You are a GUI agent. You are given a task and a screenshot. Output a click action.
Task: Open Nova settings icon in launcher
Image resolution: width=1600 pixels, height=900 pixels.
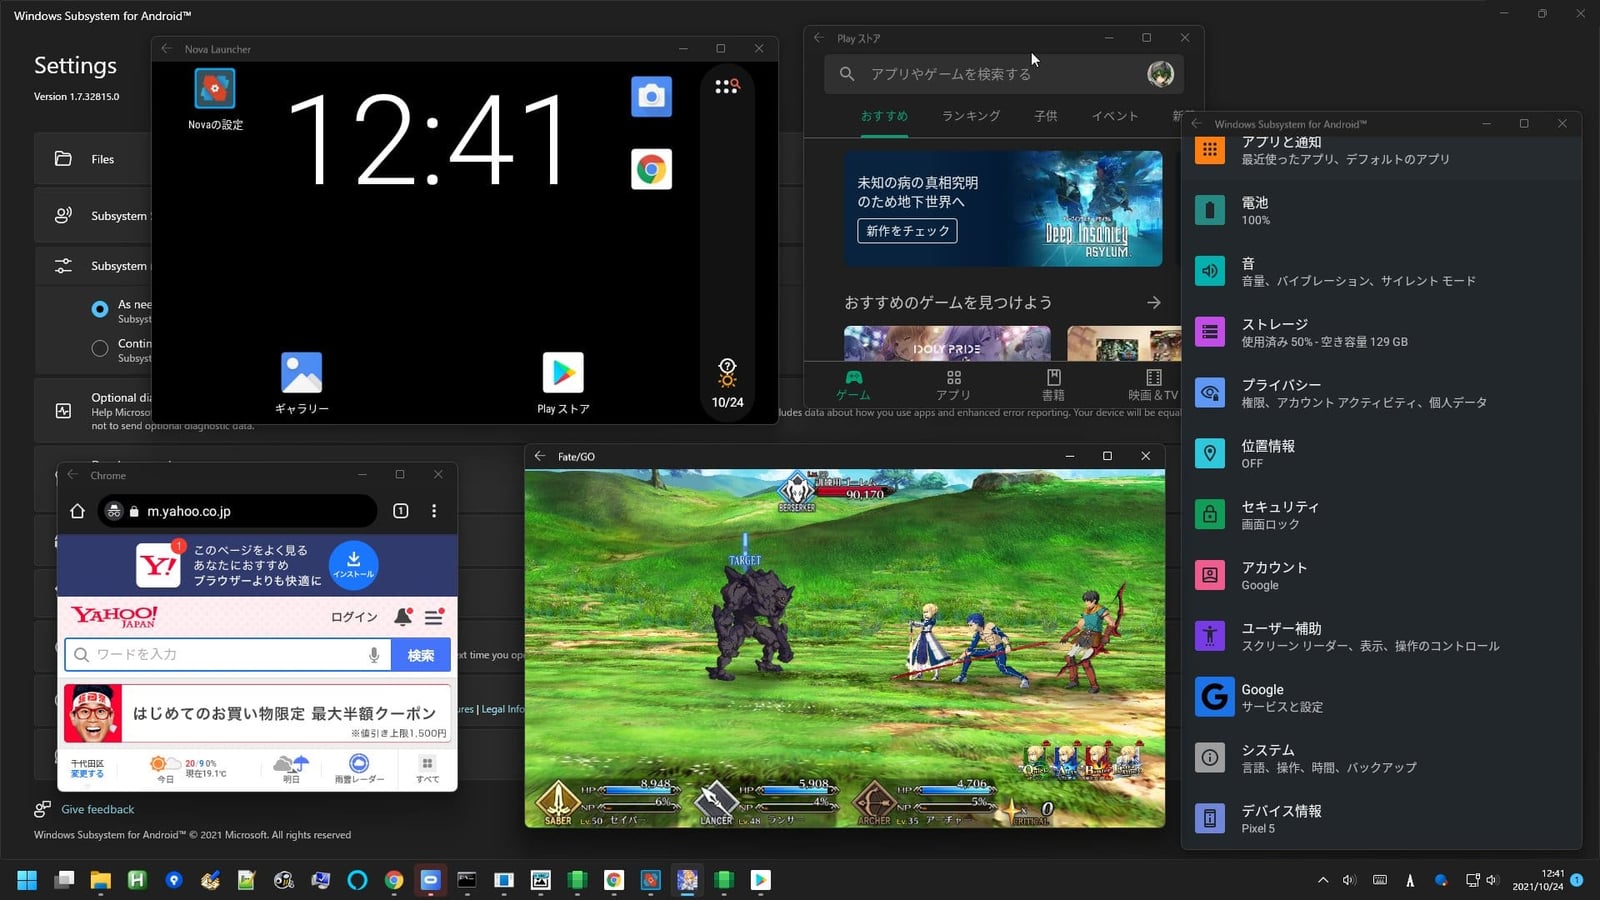pos(214,90)
